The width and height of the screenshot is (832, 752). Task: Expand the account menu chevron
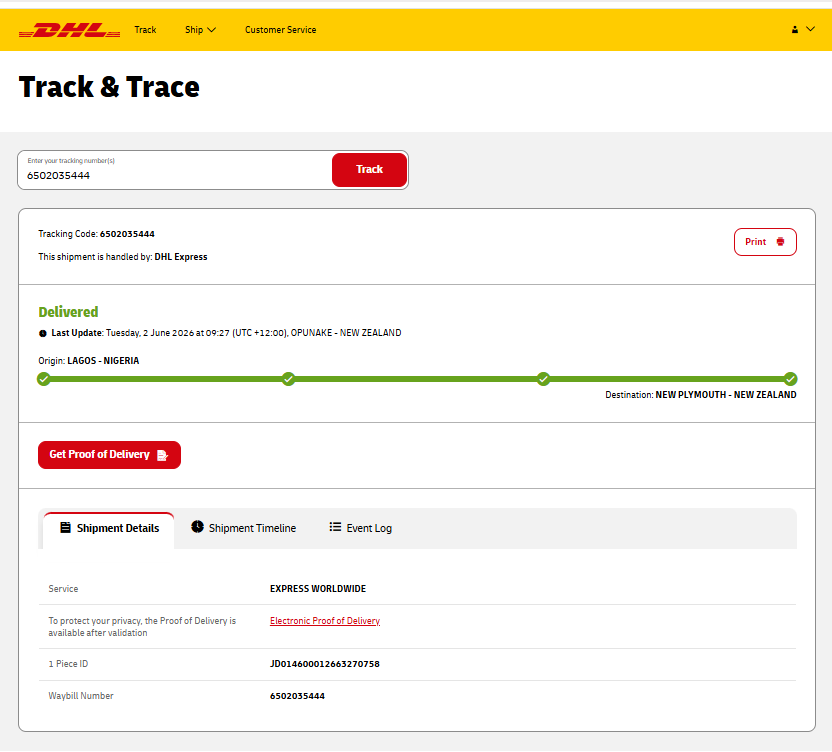pos(810,29)
